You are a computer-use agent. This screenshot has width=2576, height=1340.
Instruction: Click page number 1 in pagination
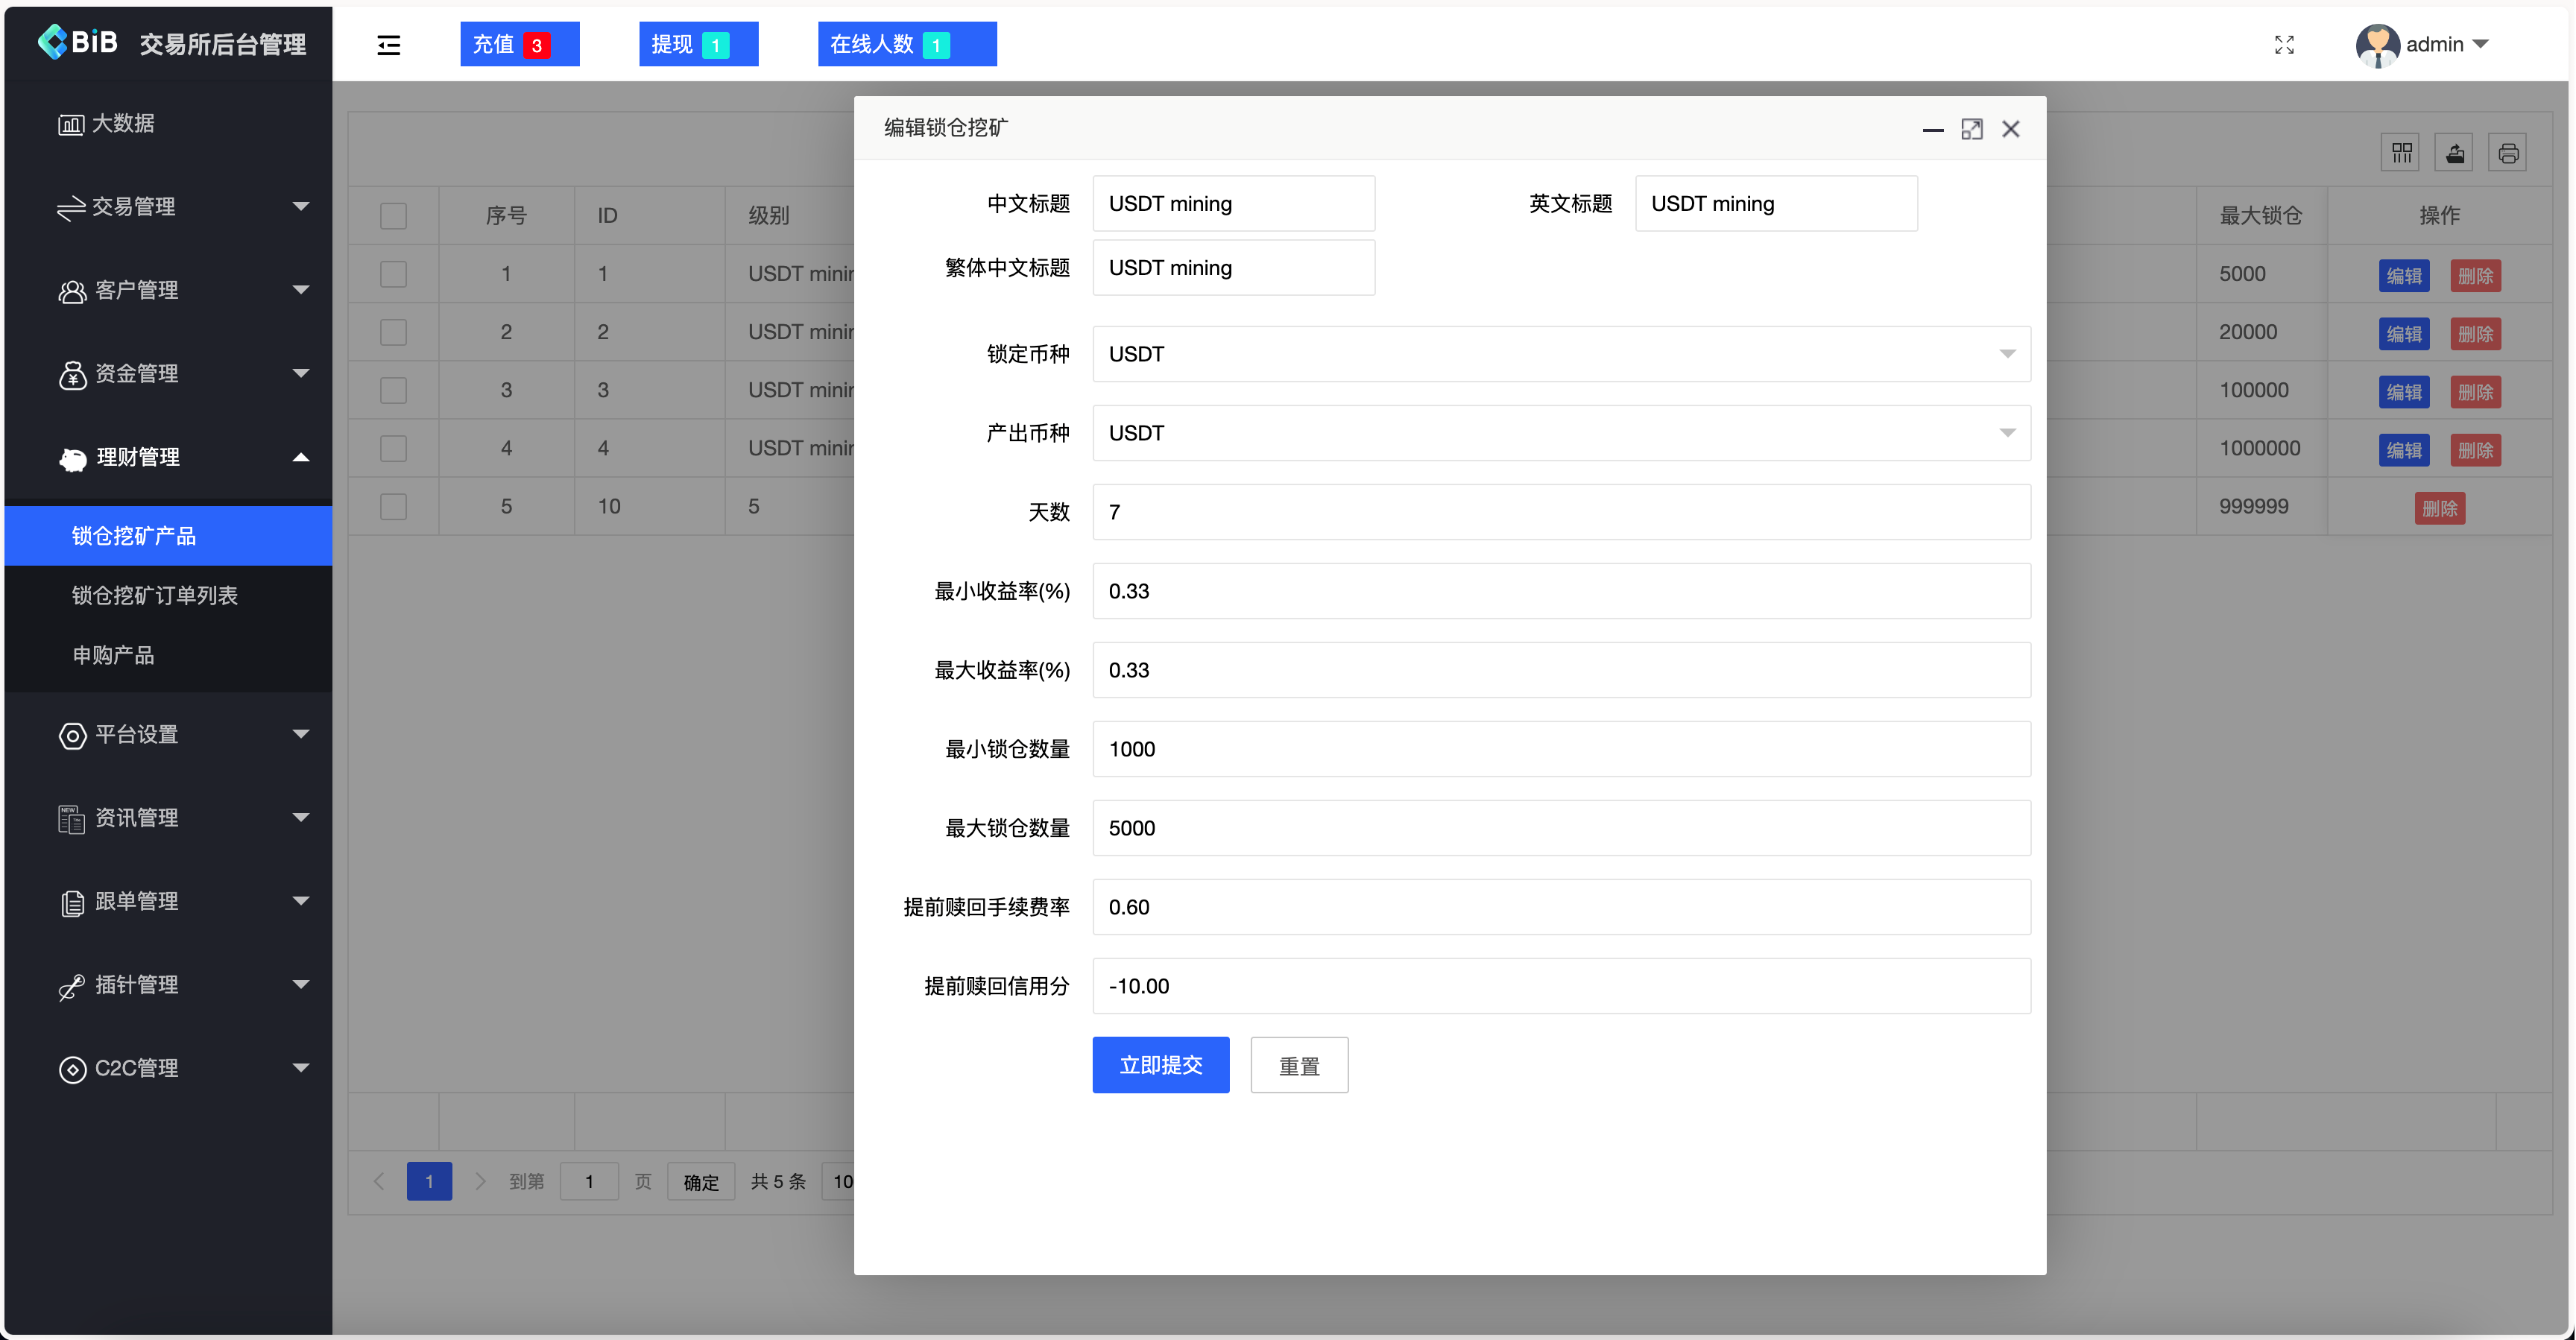(429, 1181)
